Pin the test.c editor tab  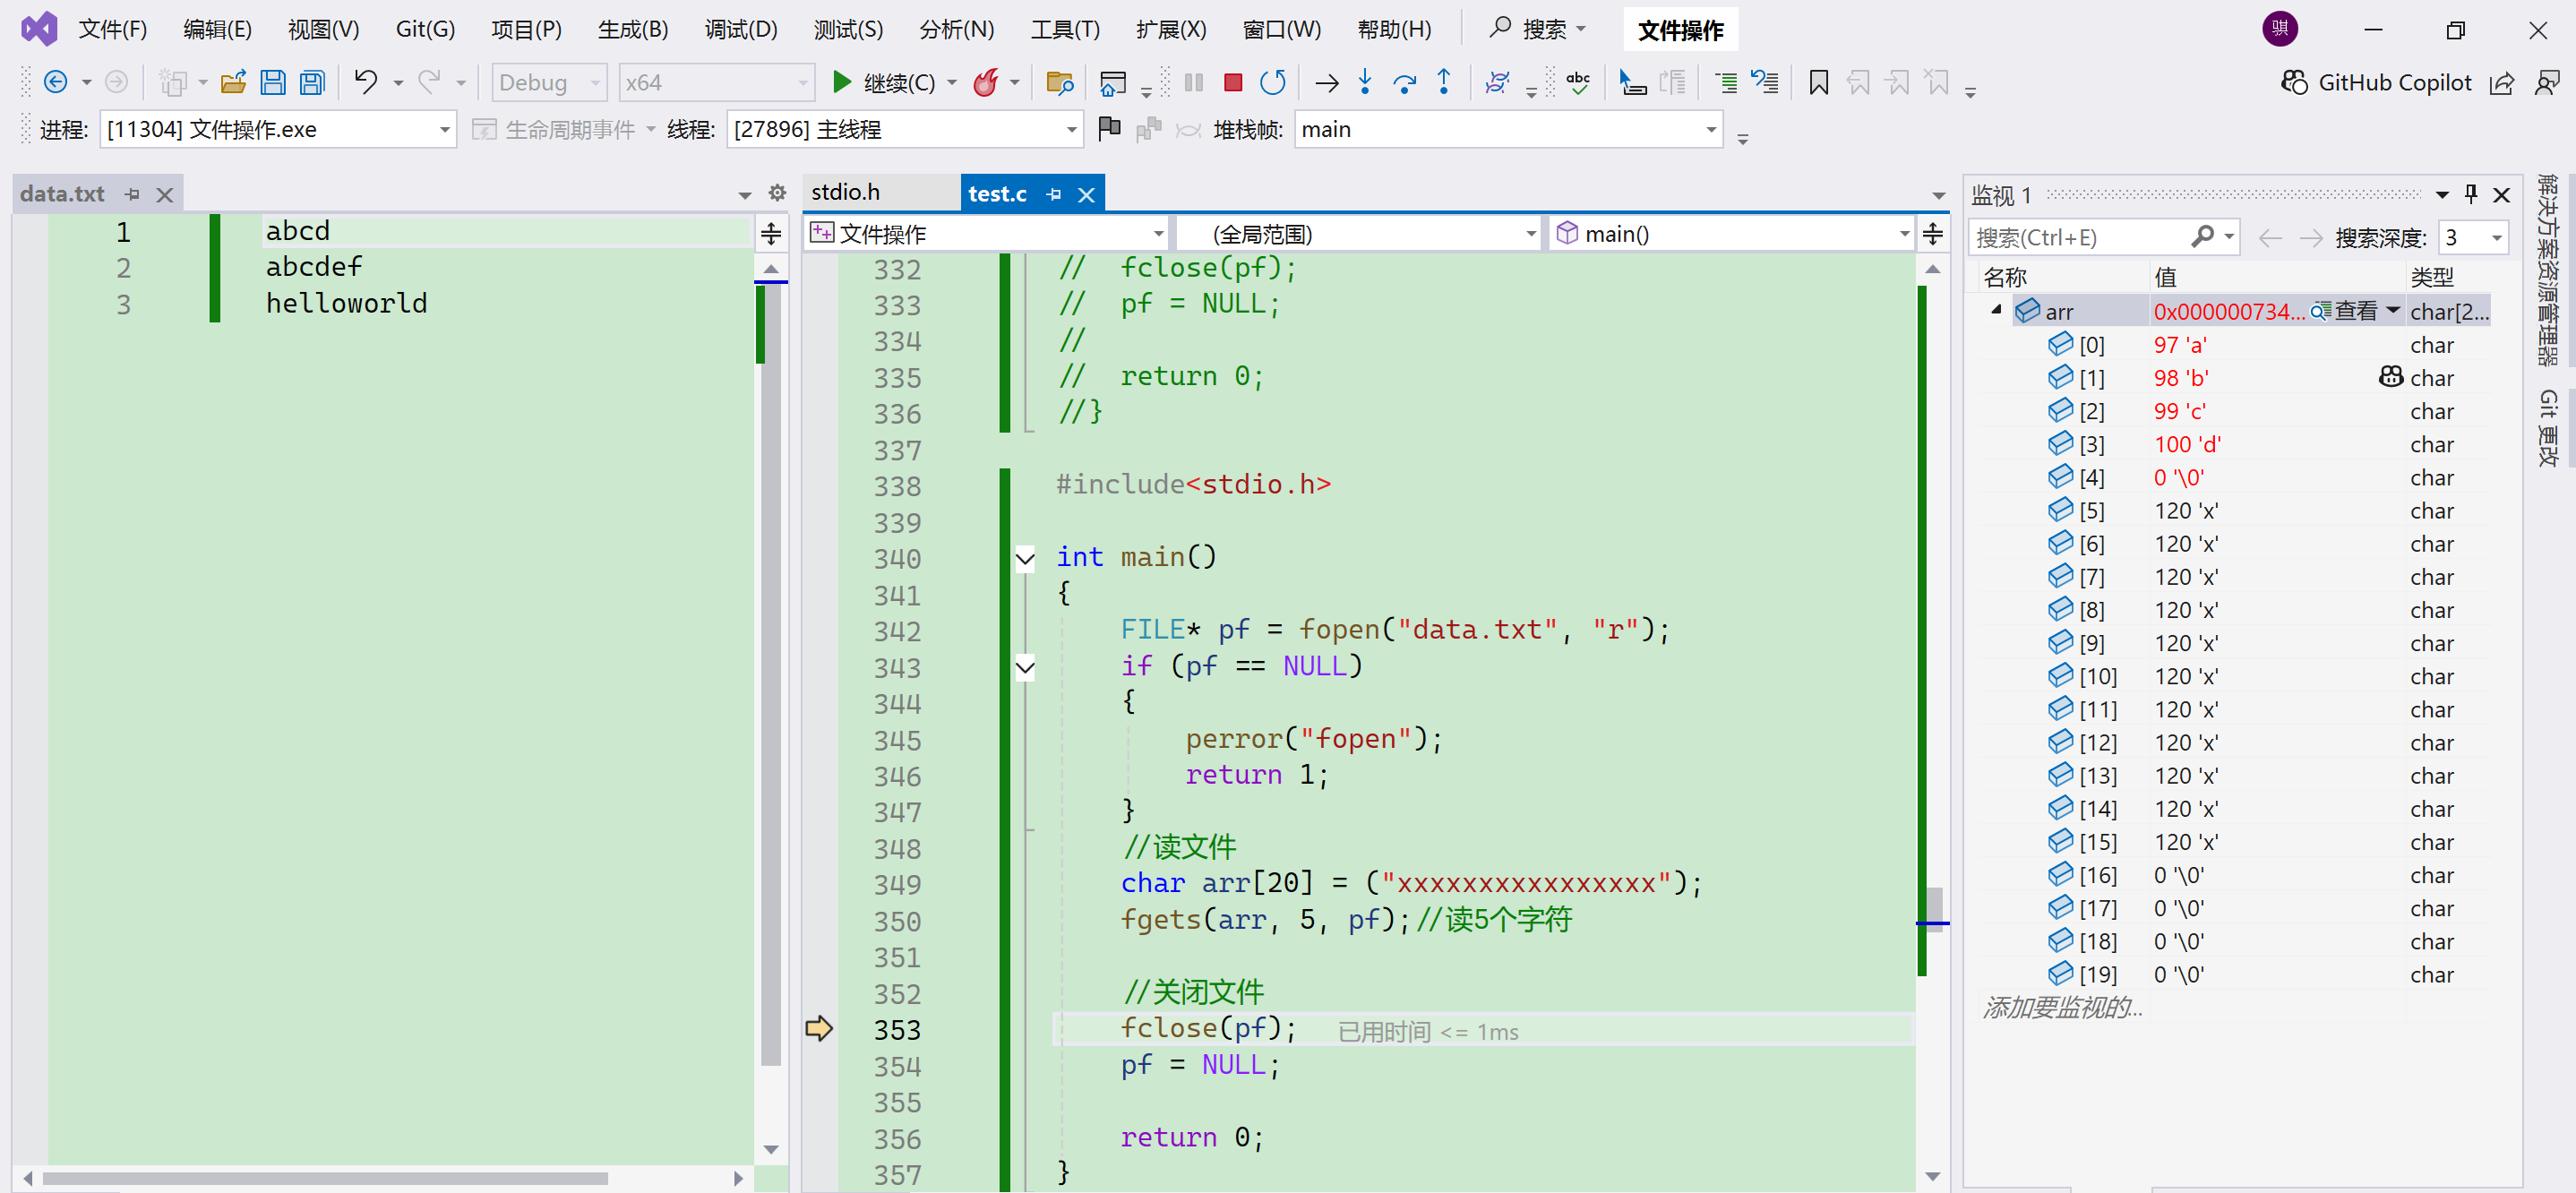pyautogui.click(x=1053, y=194)
